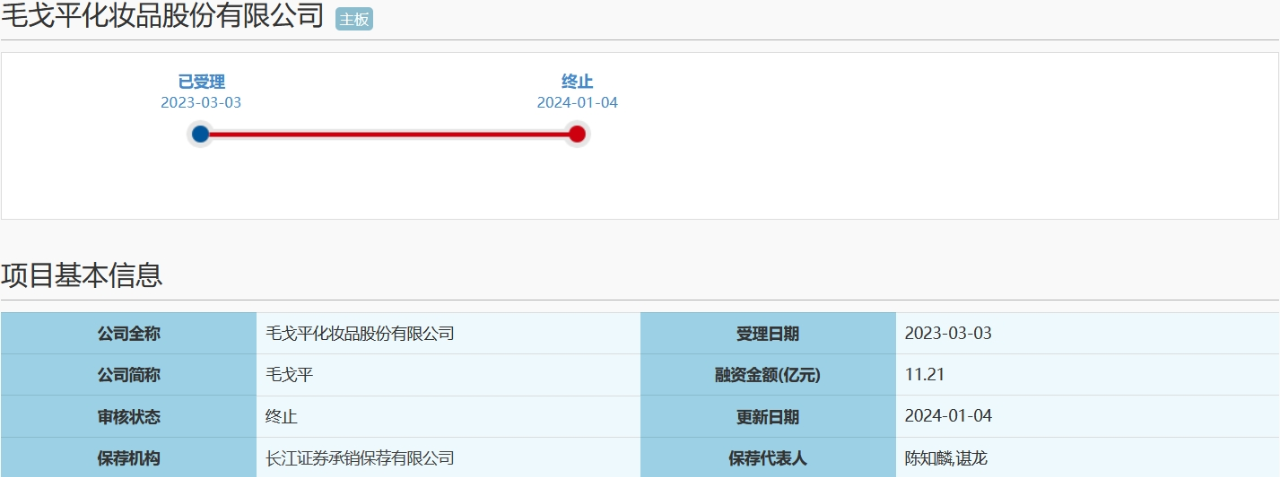1280x477 pixels.
Task: Click the sponsor 长江证券承销保荐有限公司
Action: point(360,458)
